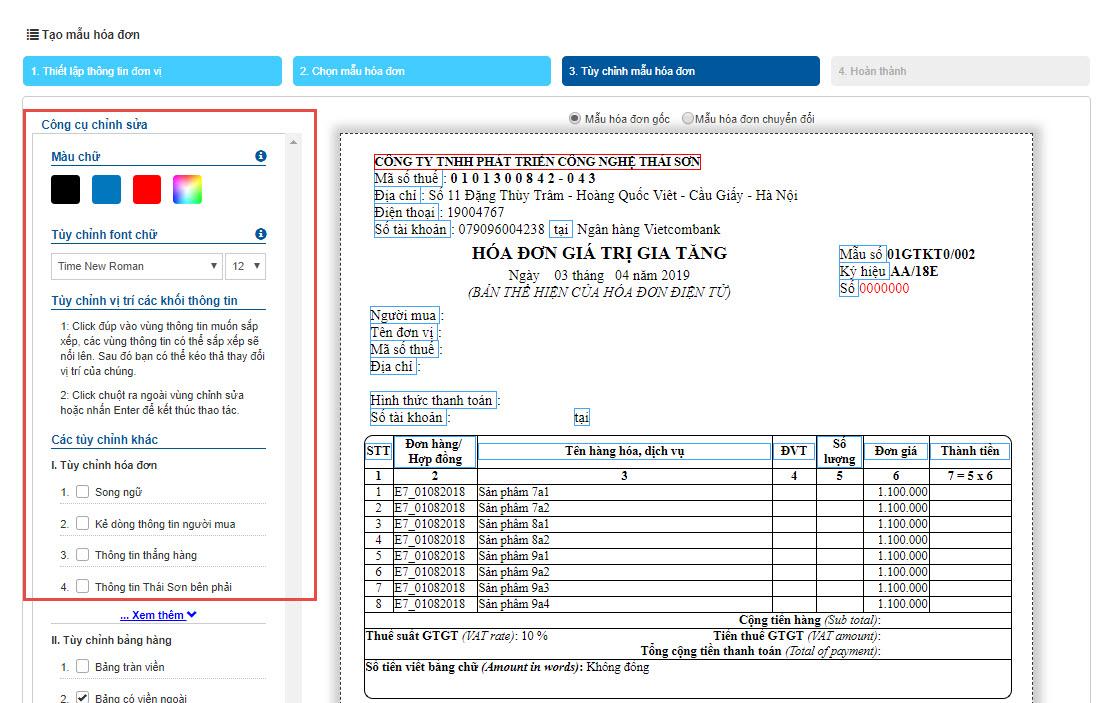Go to step 2 Chọn mẫu hóa đơn
This screenshot has width=1109, height=703.
point(422,71)
